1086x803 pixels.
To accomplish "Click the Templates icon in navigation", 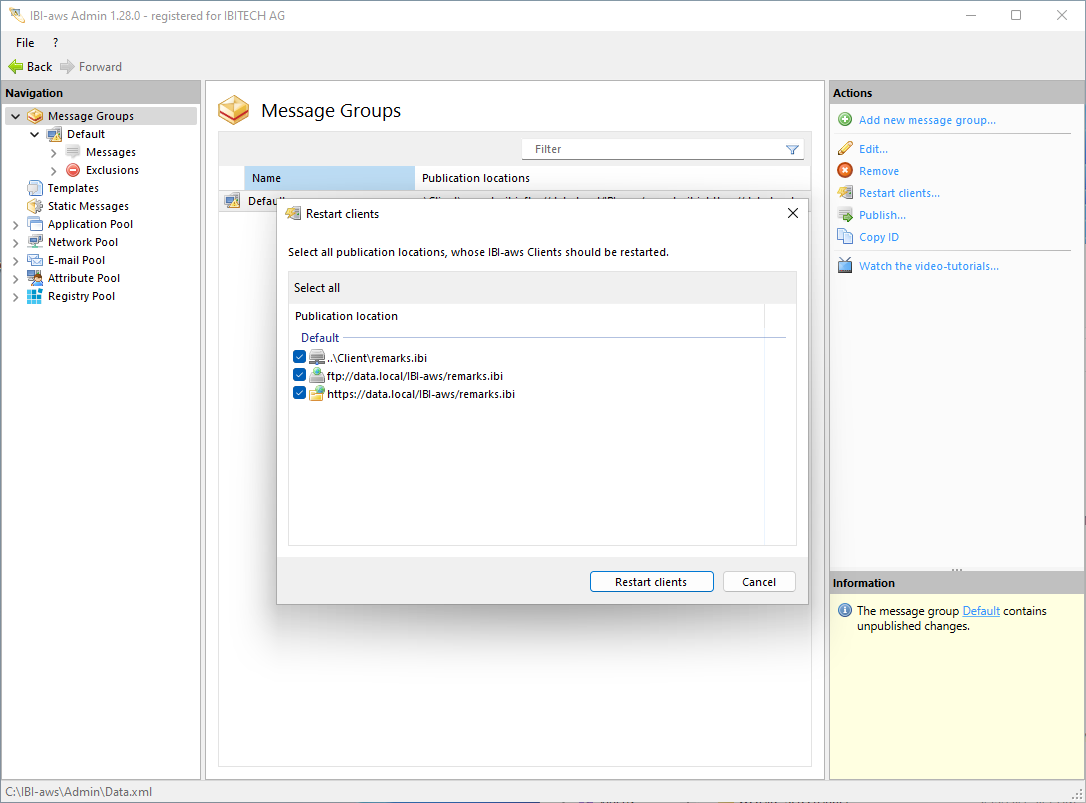I will click(35, 188).
